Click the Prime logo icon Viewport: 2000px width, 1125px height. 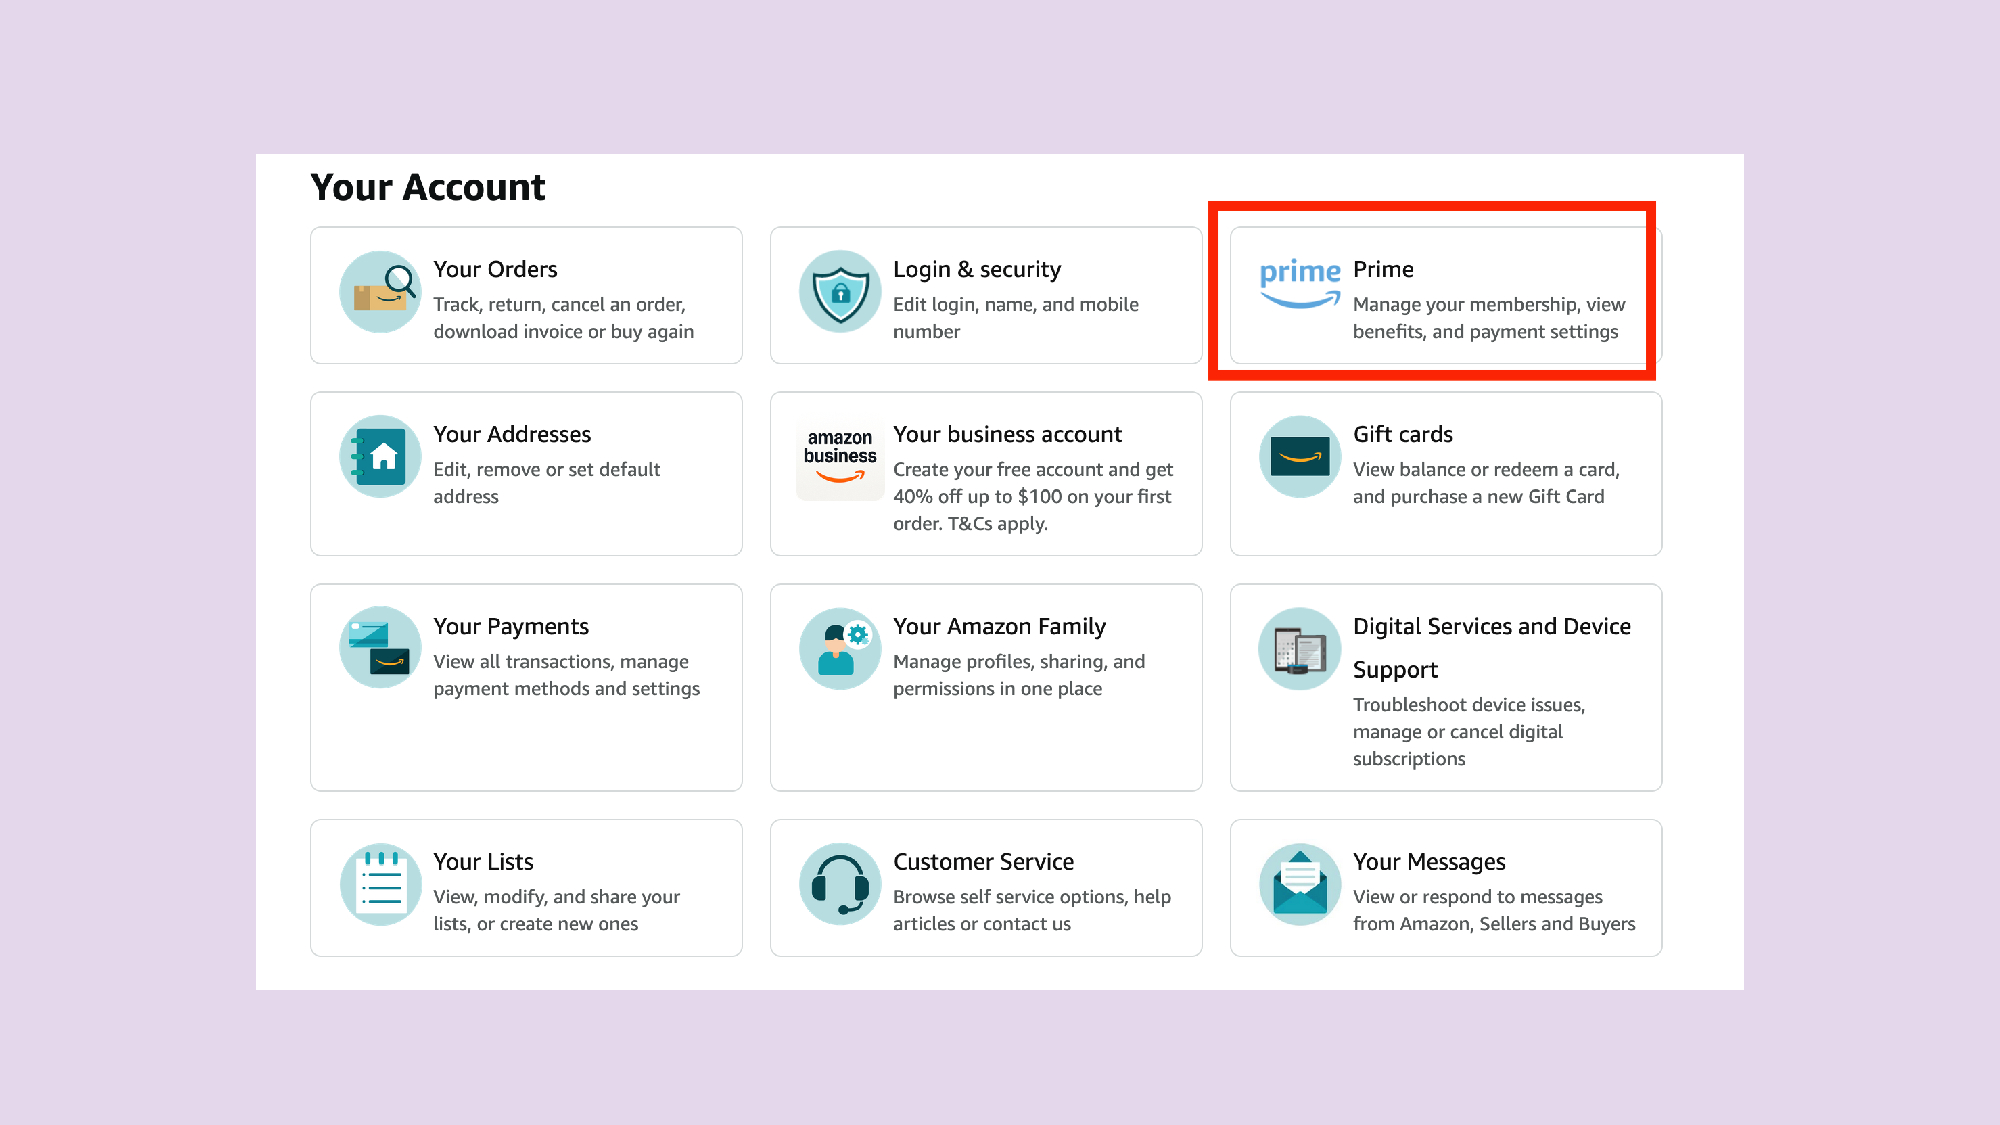(x=1299, y=284)
